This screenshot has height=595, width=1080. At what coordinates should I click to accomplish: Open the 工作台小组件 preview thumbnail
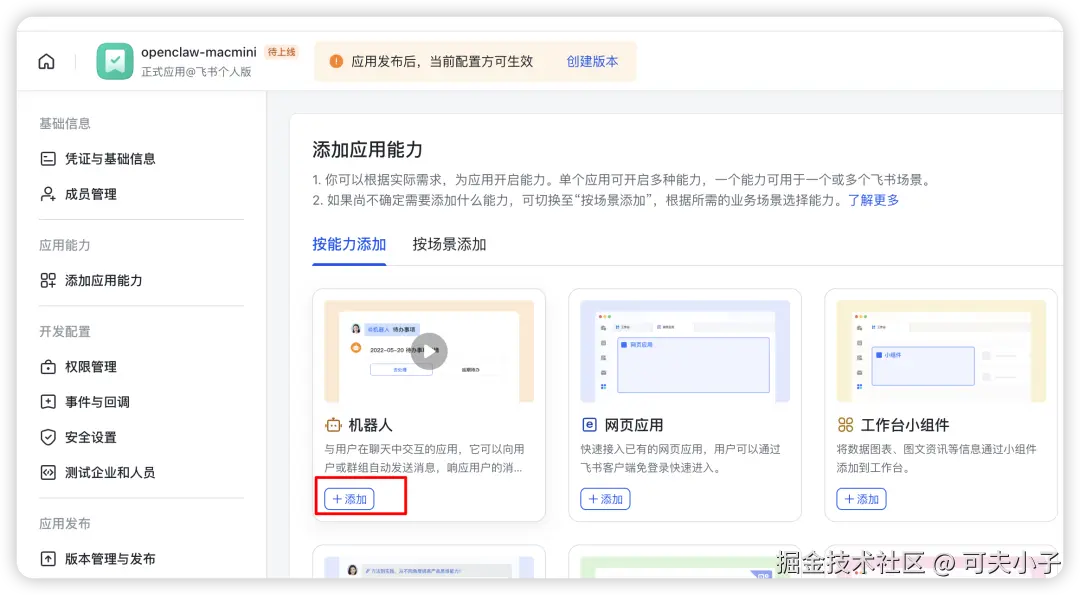point(942,351)
